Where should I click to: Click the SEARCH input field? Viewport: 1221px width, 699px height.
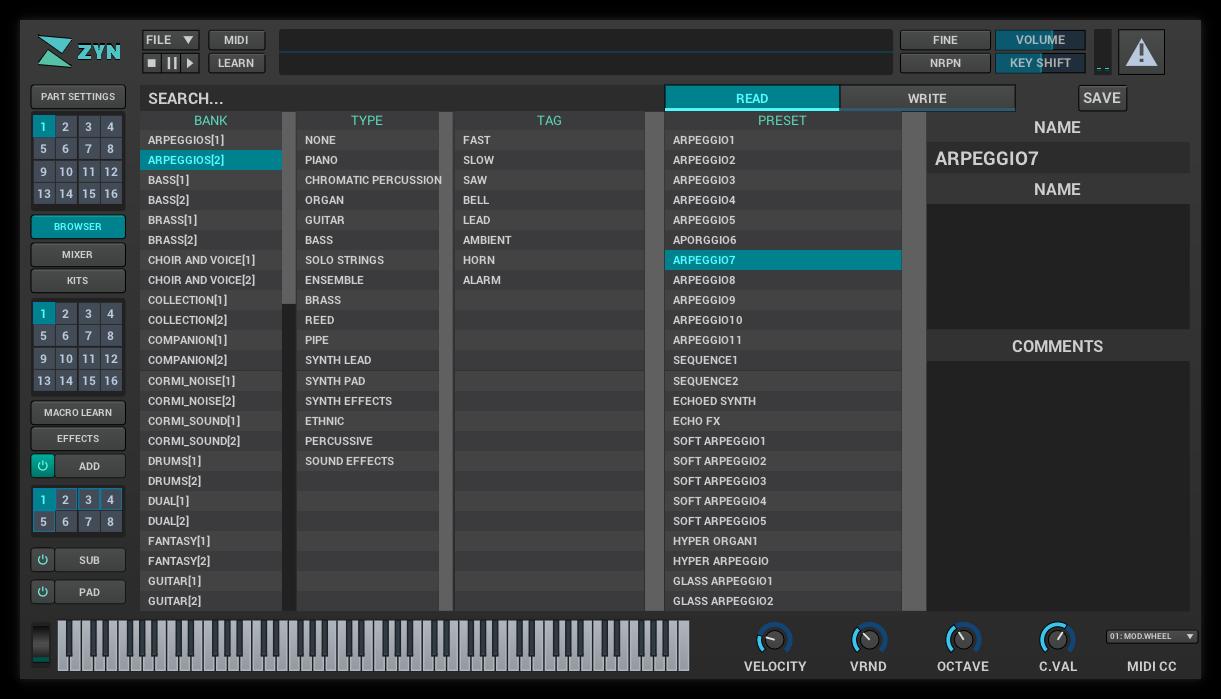[402, 98]
